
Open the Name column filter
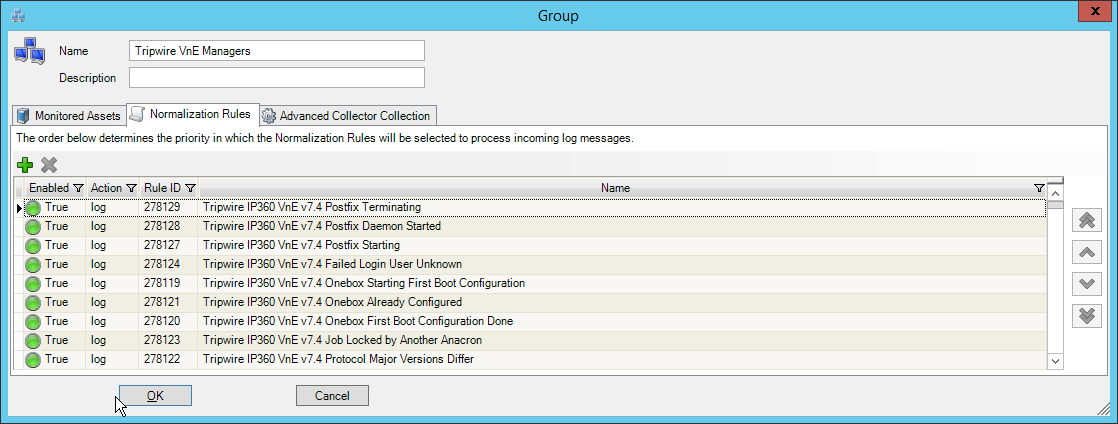[1039, 188]
